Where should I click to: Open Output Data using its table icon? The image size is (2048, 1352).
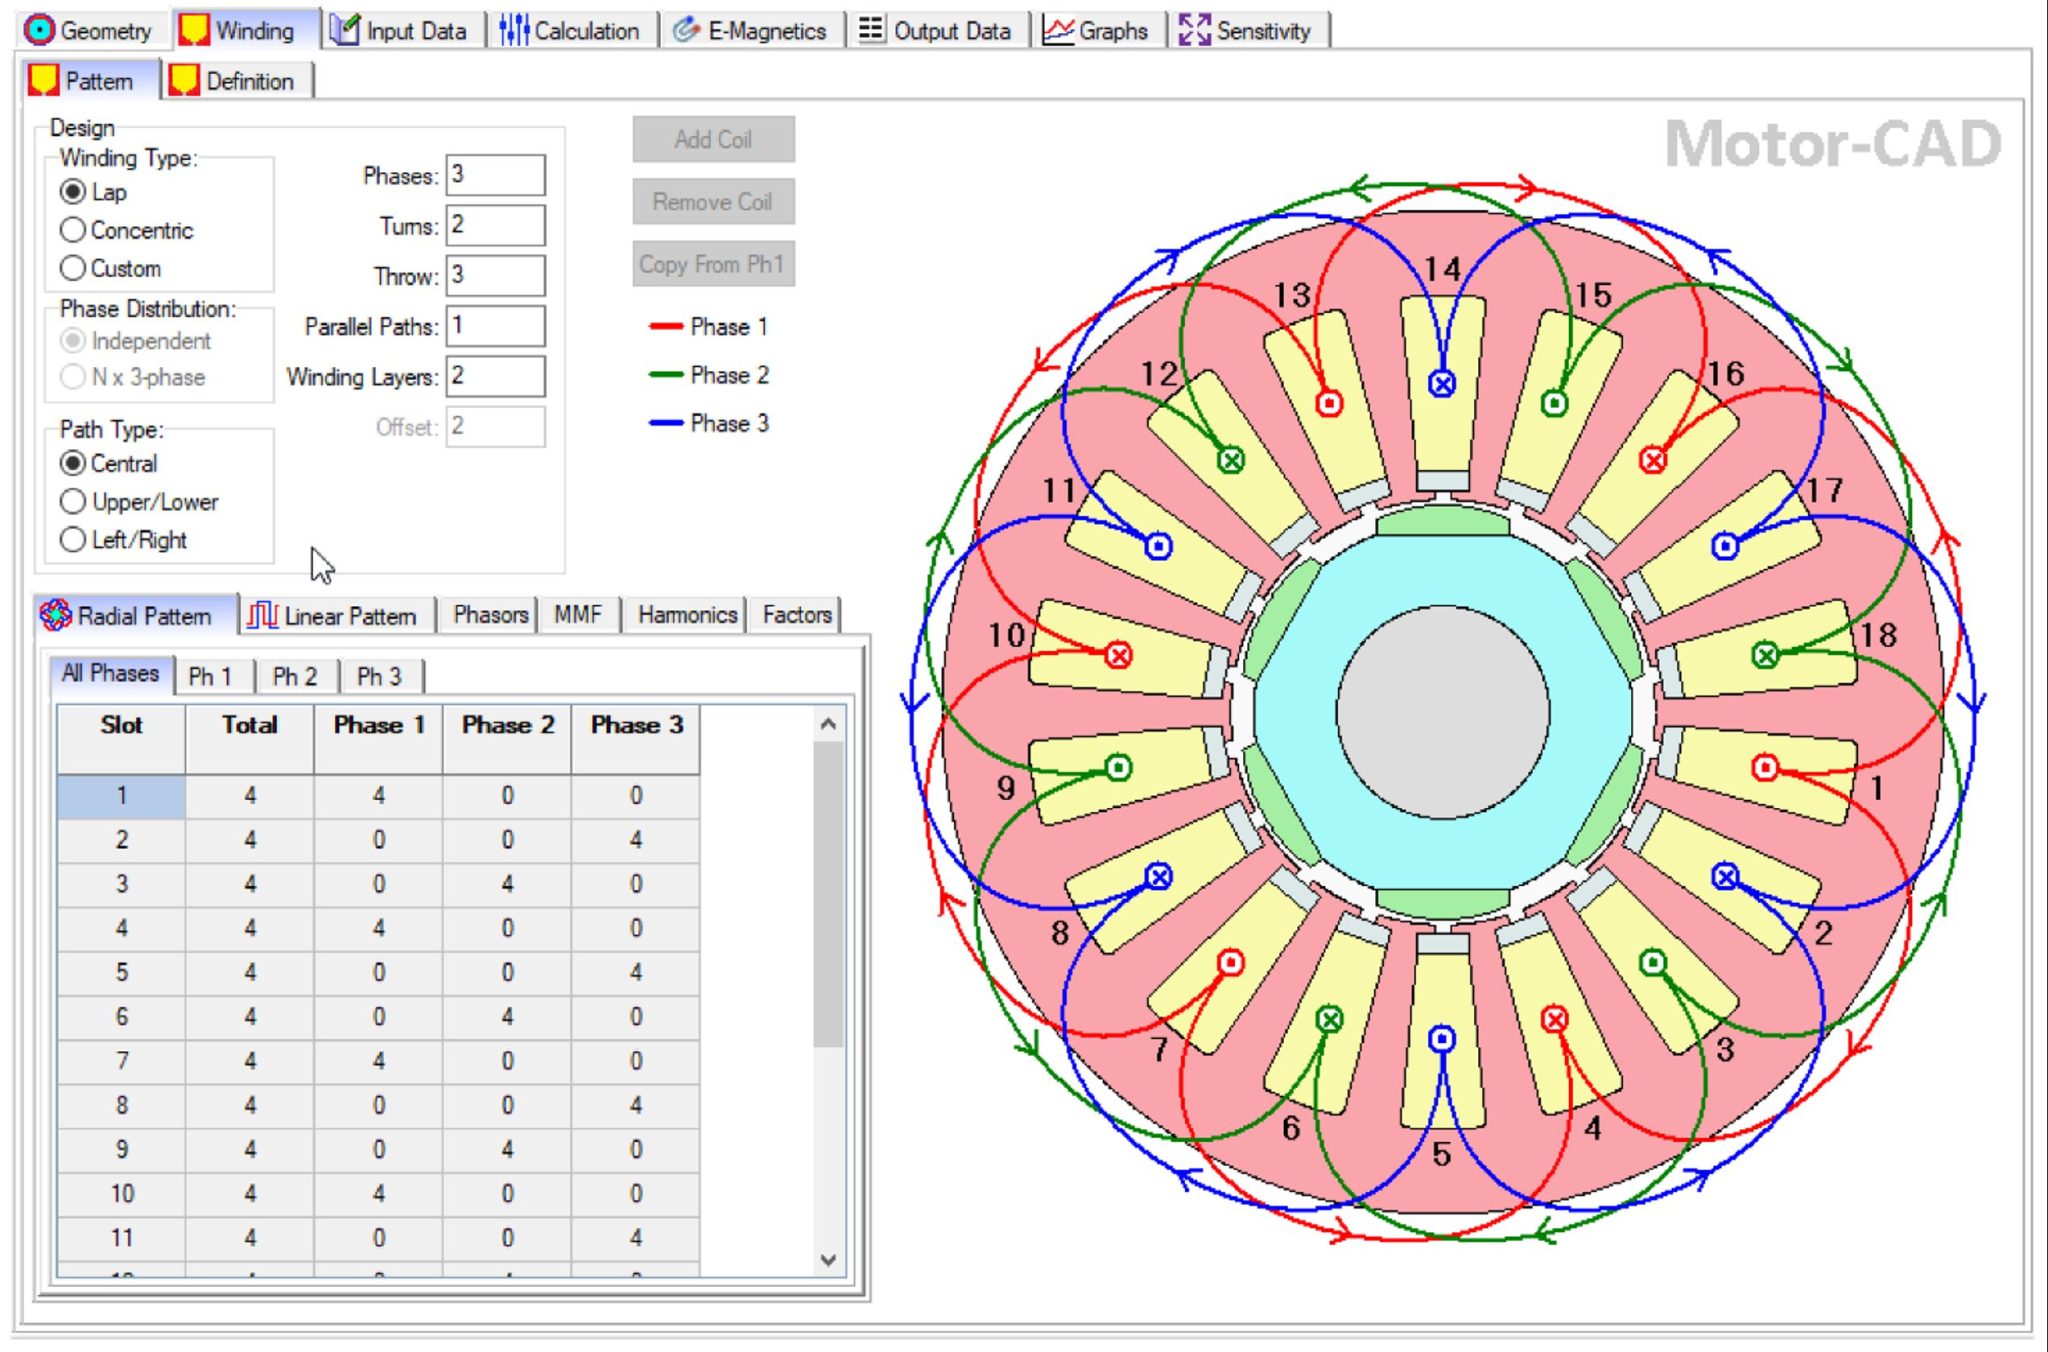tap(870, 30)
